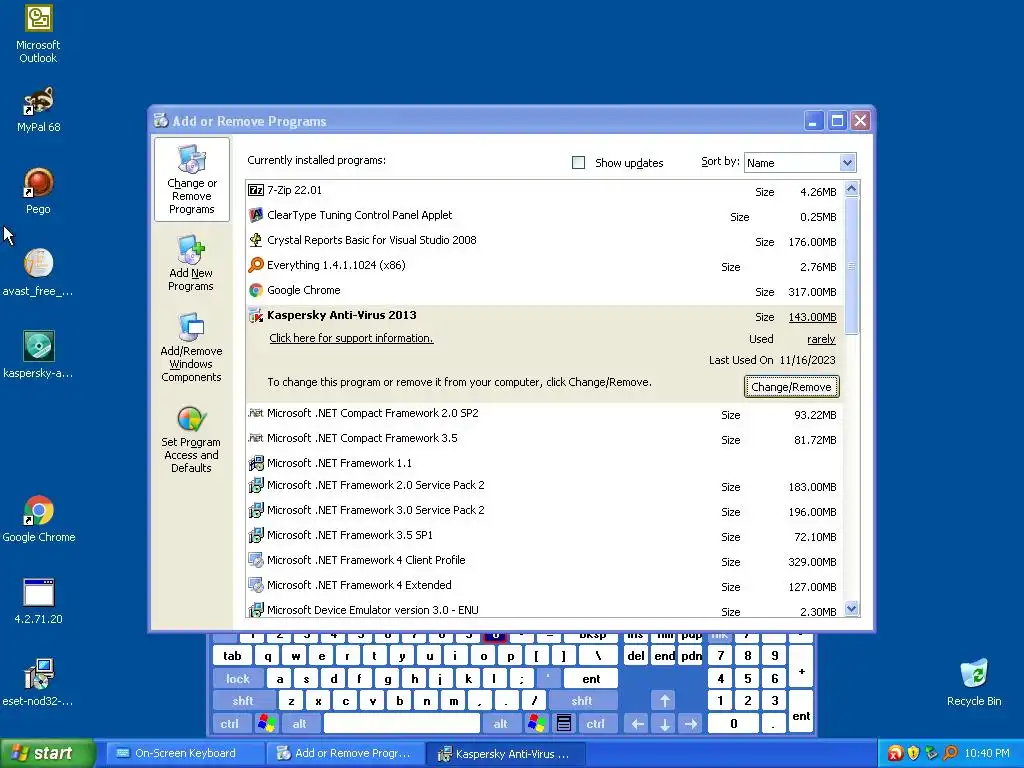Switch to Add or Remove Programs taskbar button
Screen dimensions: 1024x768
coord(345,753)
